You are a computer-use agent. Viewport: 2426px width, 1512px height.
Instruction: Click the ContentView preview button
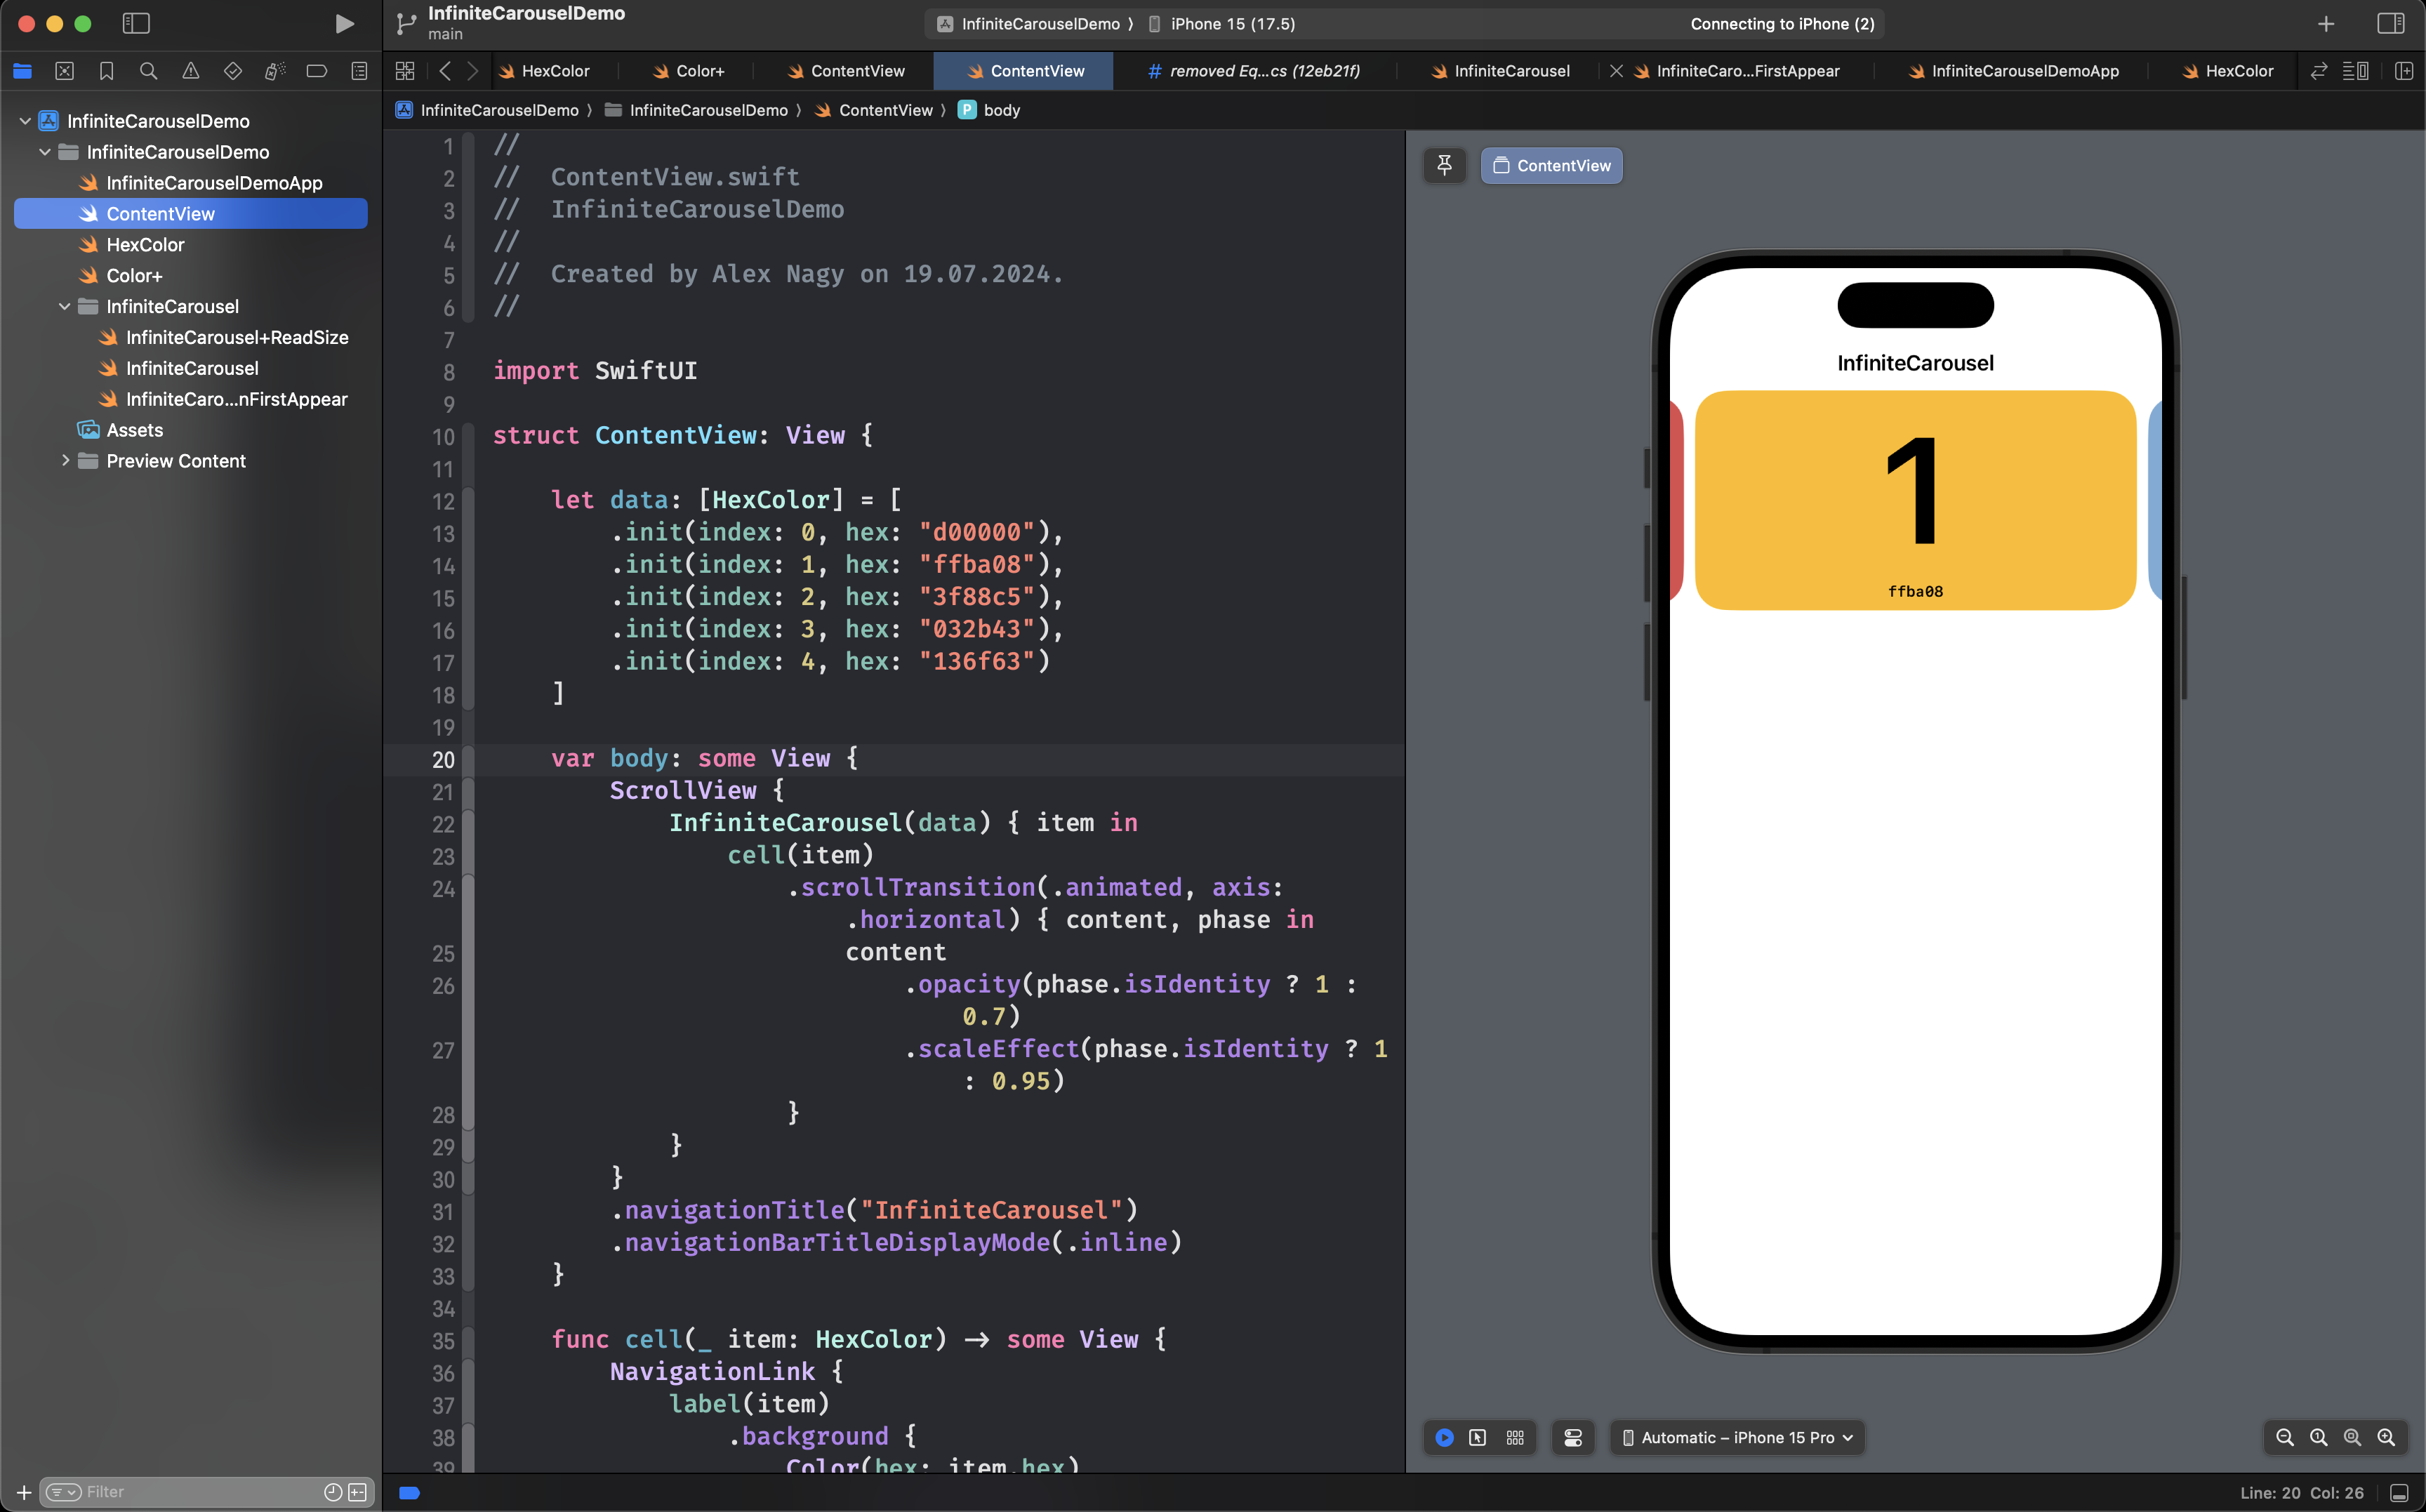coord(1551,165)
